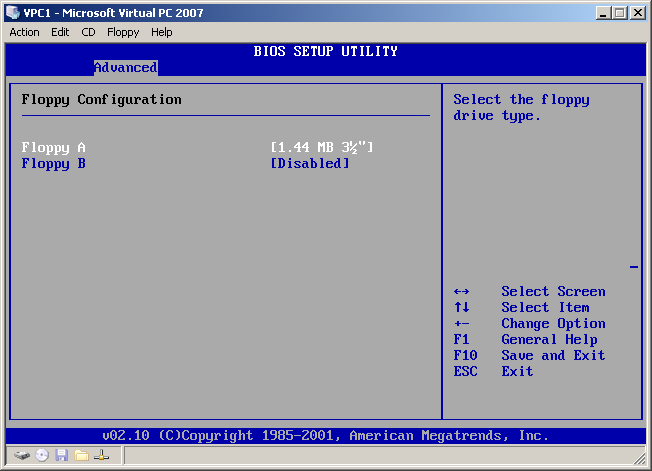The height and width of the screenshot is (471, 652).
Task: Maximize the Virtual PC window
Action: (620, 13)
